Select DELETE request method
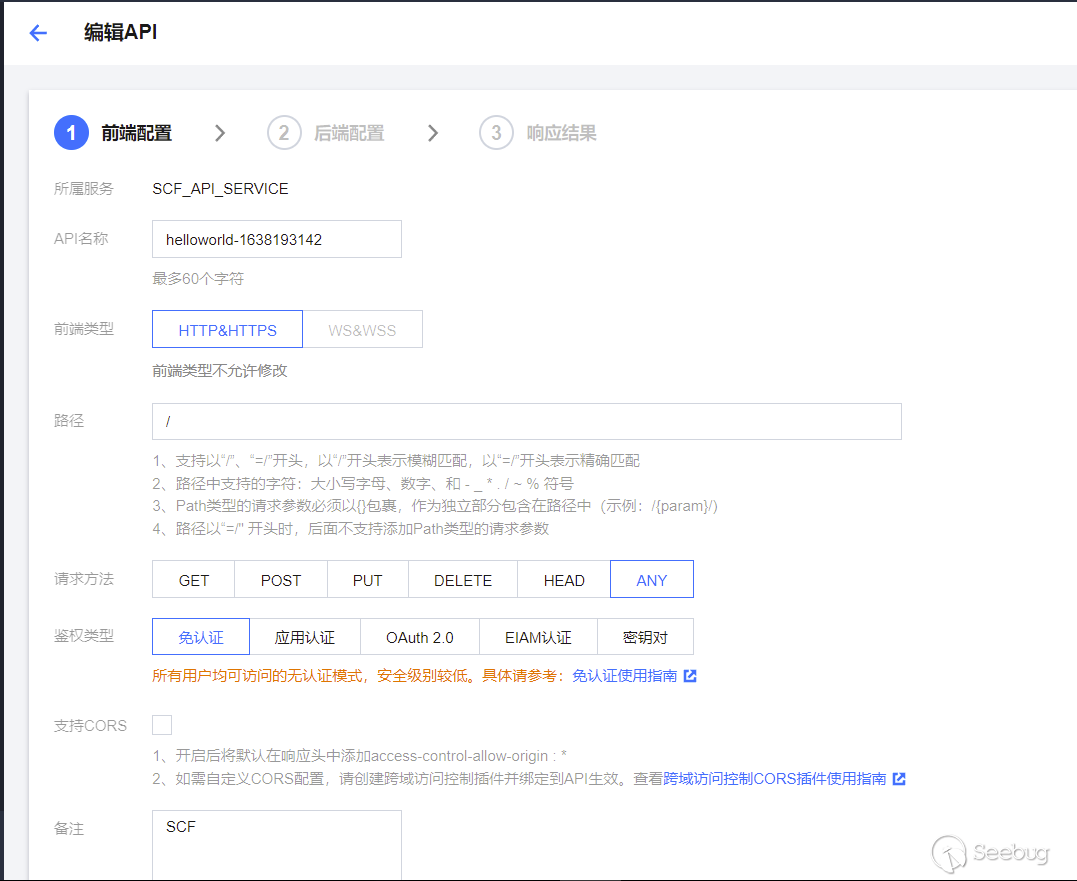The image size is (1077, 881). (463, 580)
